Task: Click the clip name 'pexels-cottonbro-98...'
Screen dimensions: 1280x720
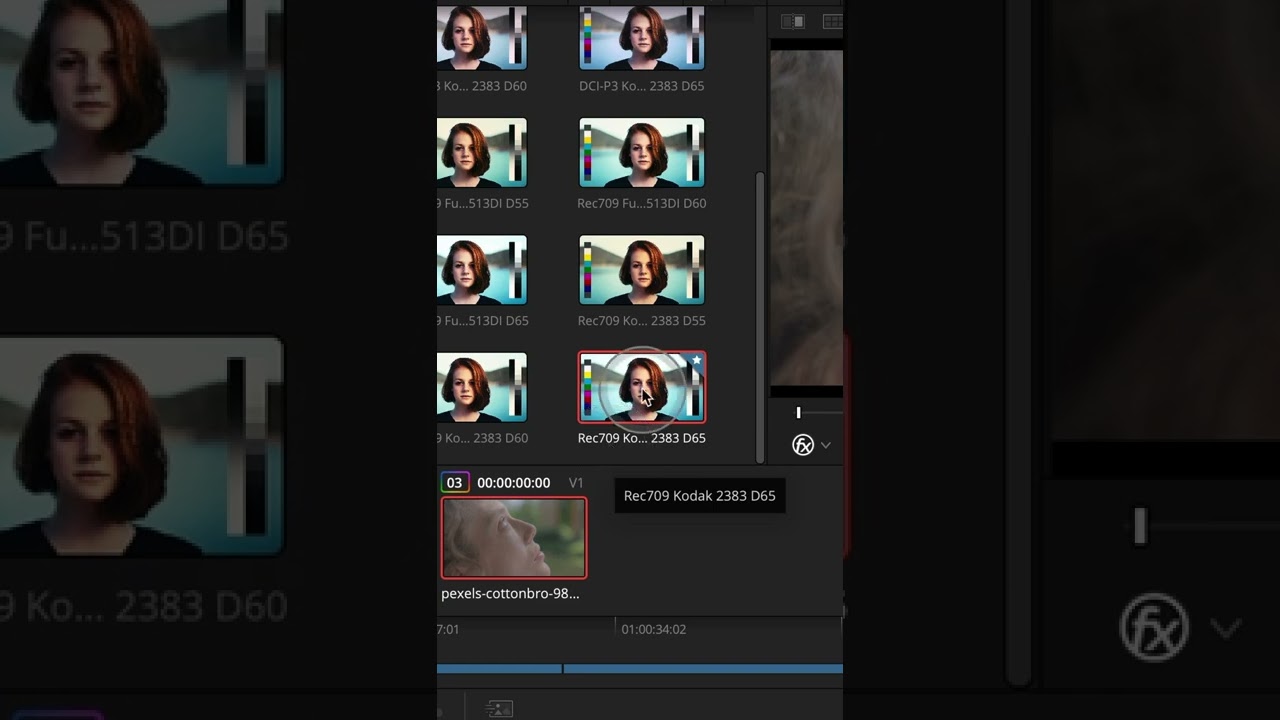Action: 510,593
